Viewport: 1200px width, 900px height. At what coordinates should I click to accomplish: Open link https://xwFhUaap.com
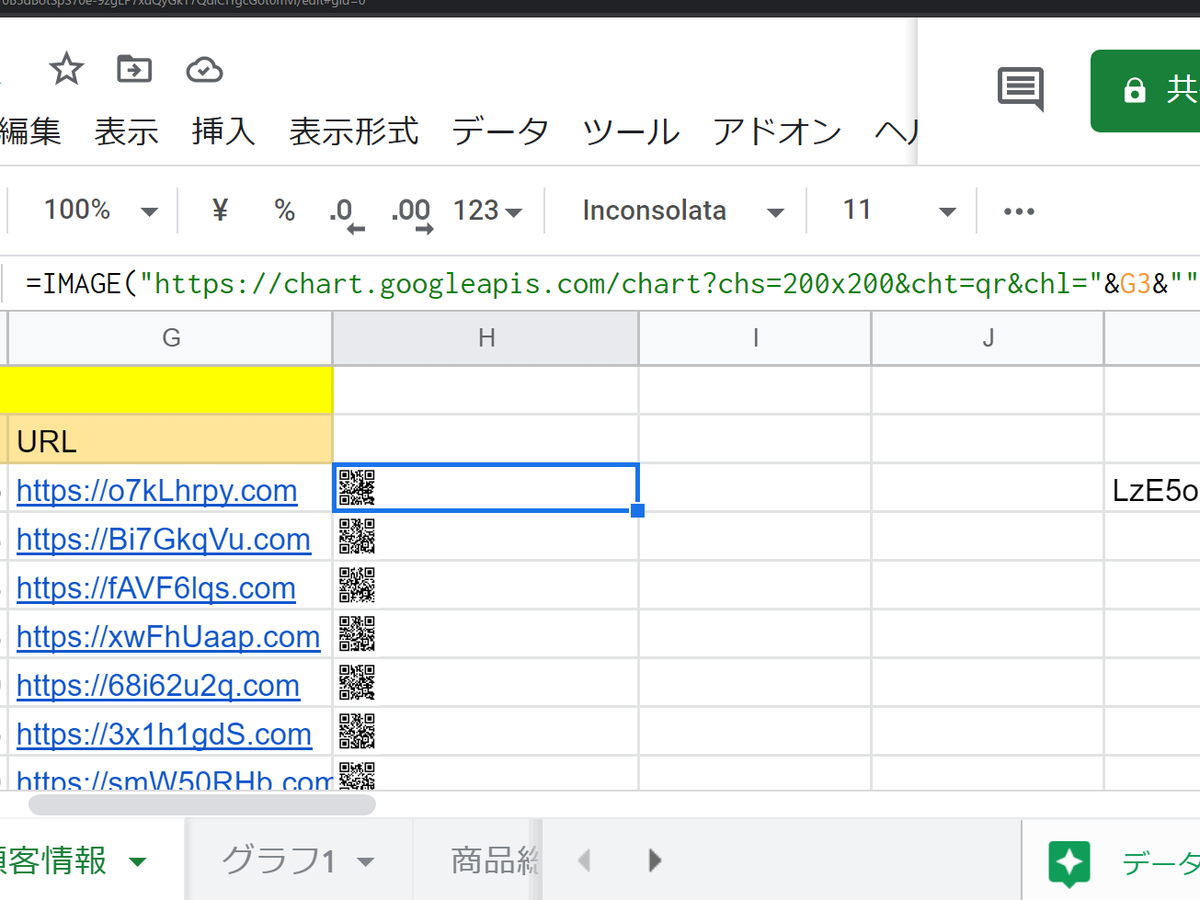click(168, 636)
